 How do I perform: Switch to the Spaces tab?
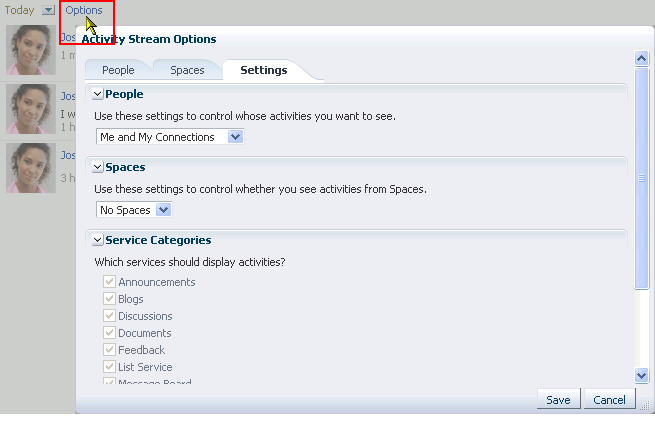click(x=187, y=70)
